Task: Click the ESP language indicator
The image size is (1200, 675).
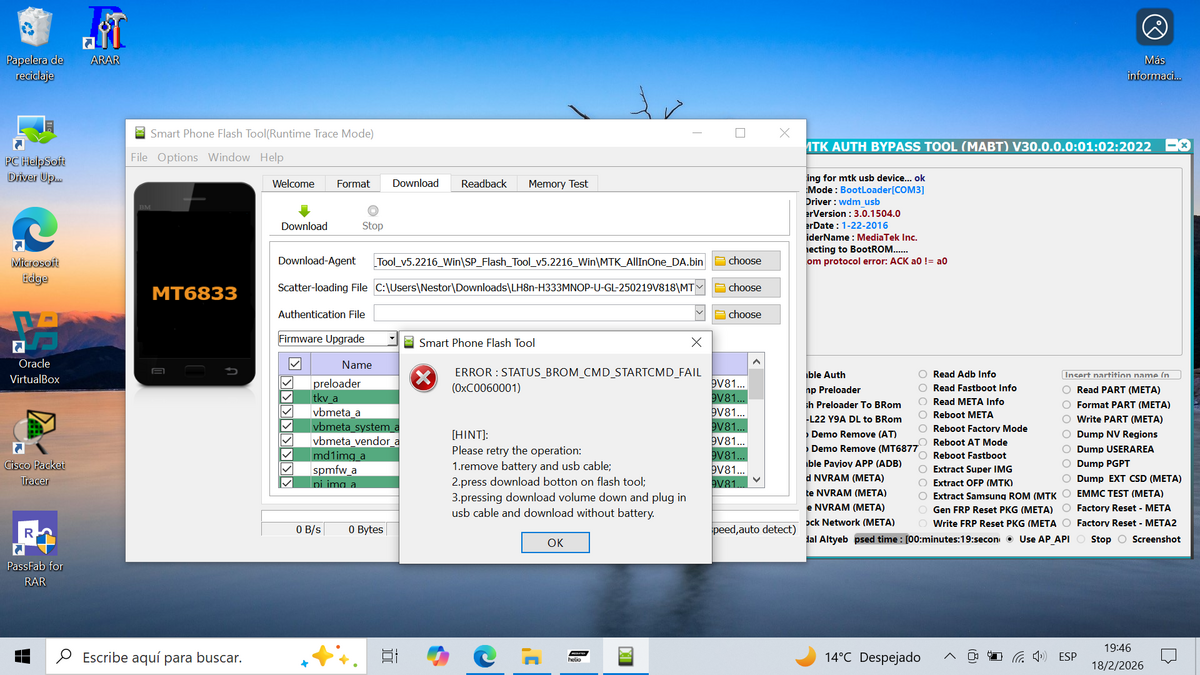Action: [1068, 657]
